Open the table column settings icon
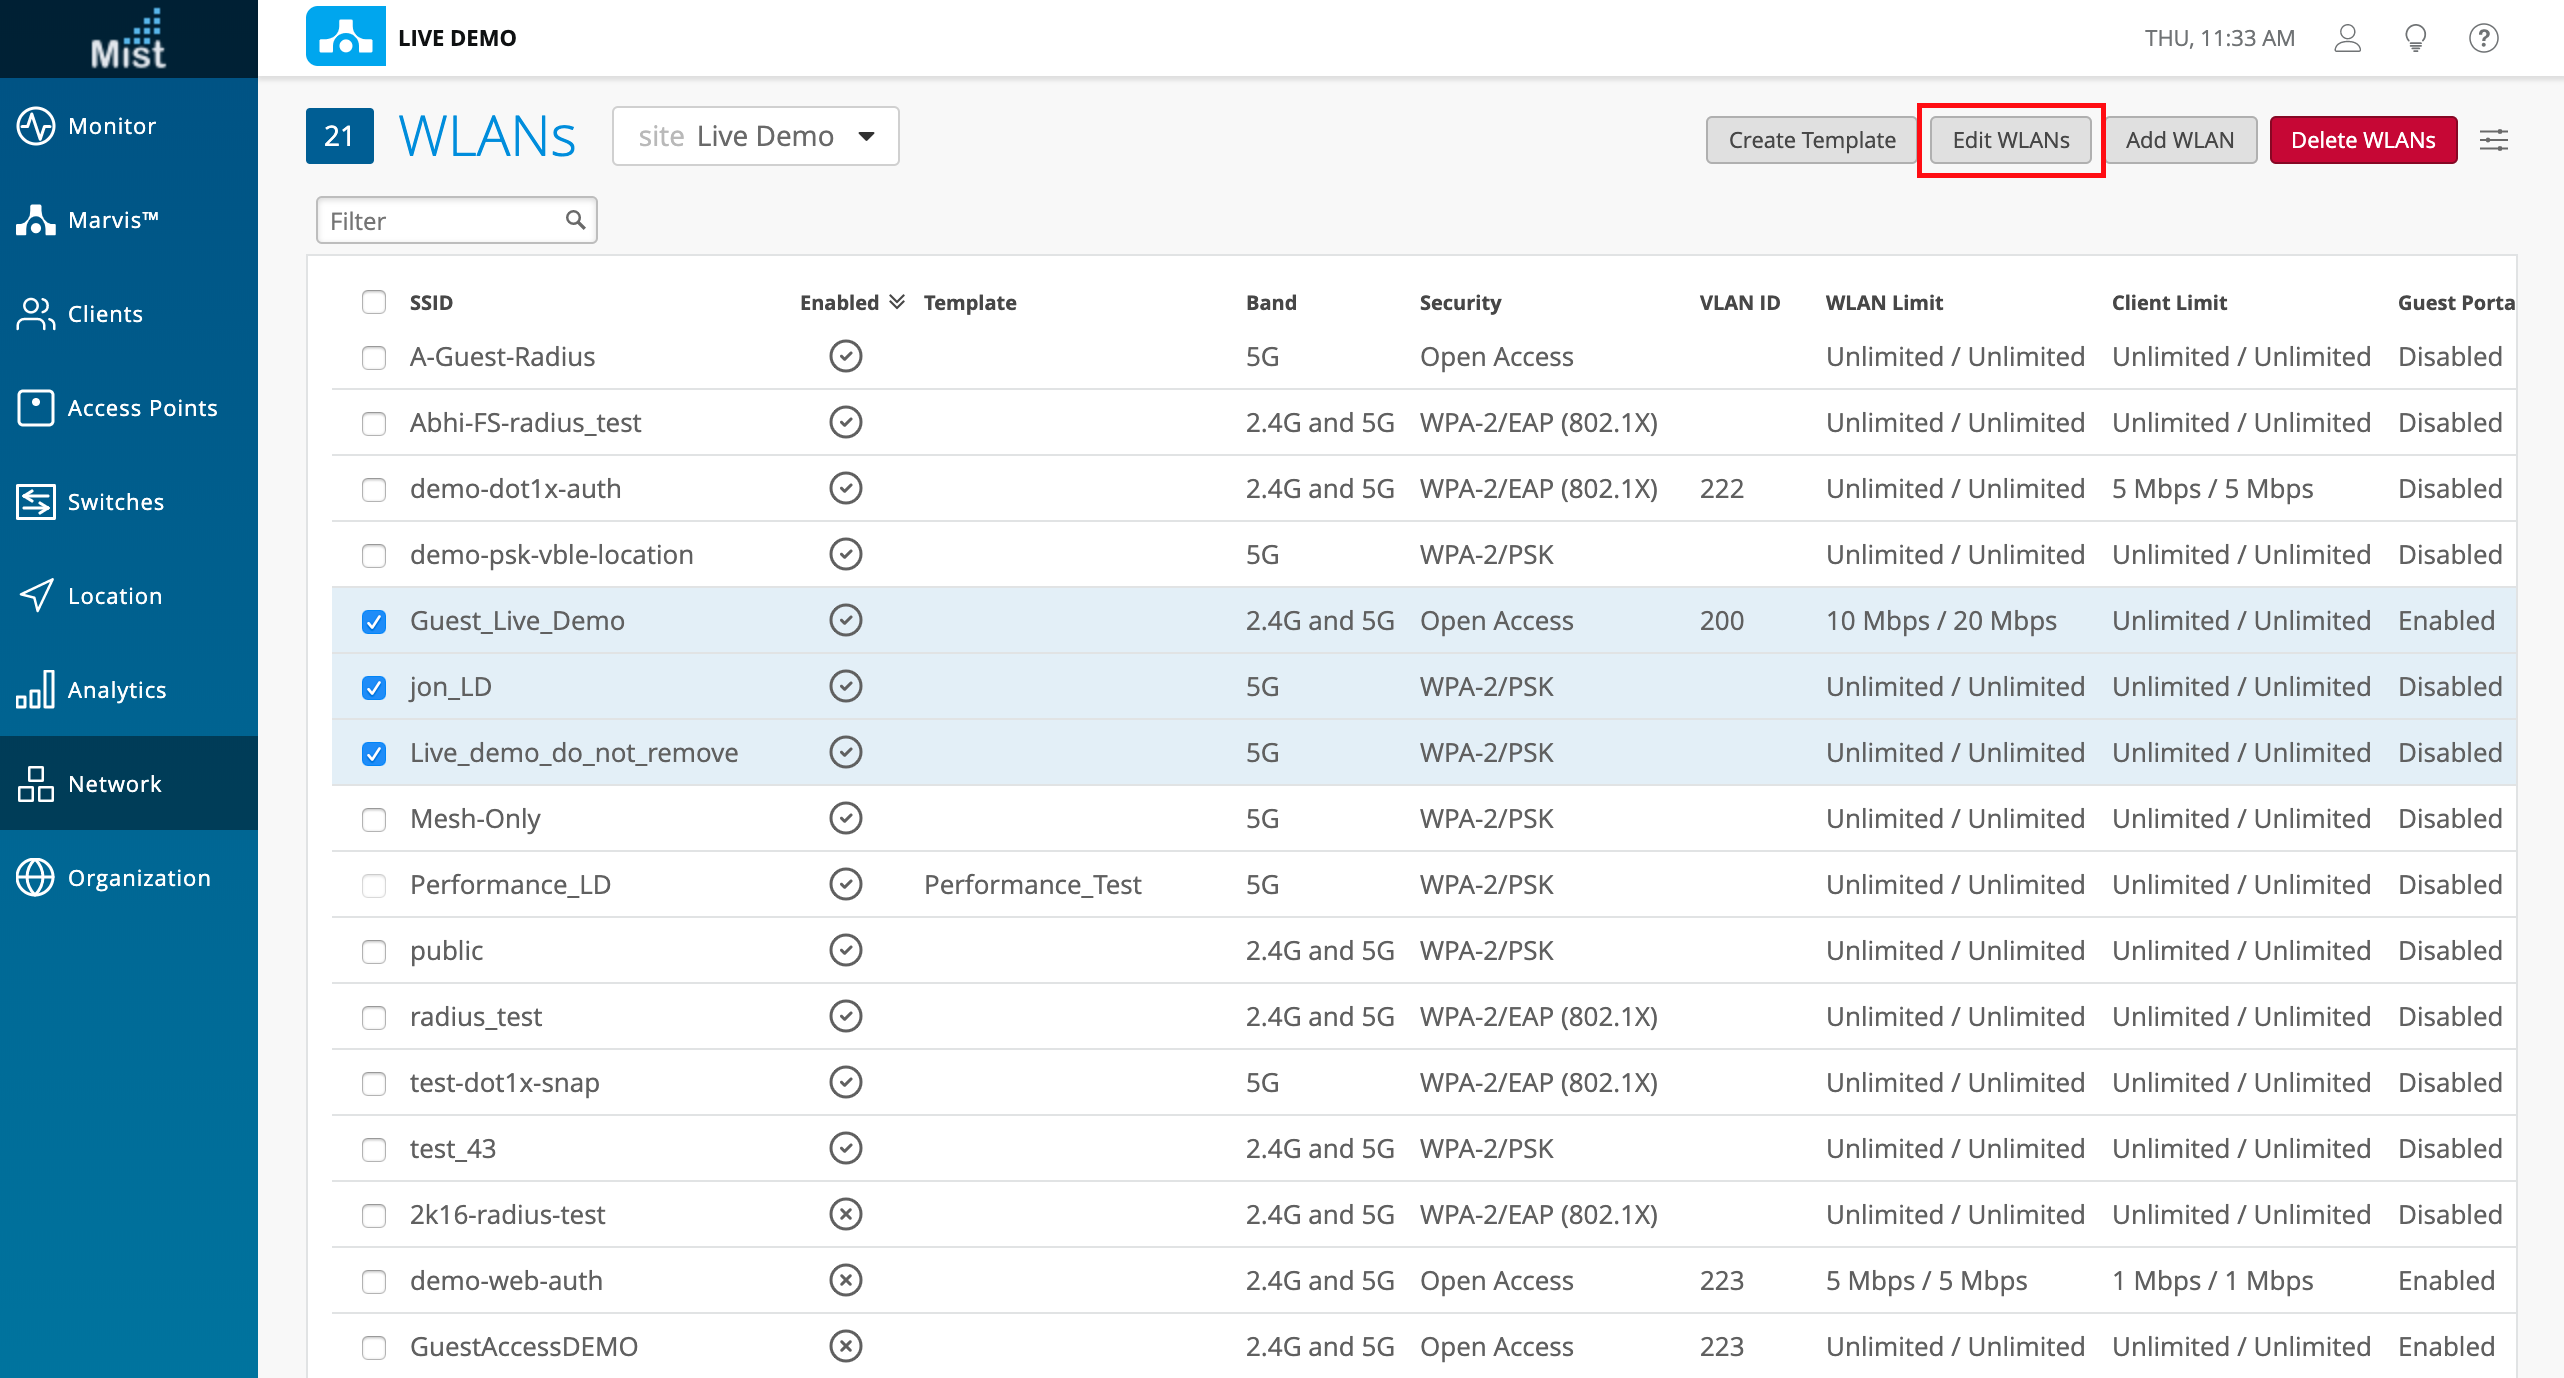This screenshot has height=1378, width=2564. [2494, 140]
